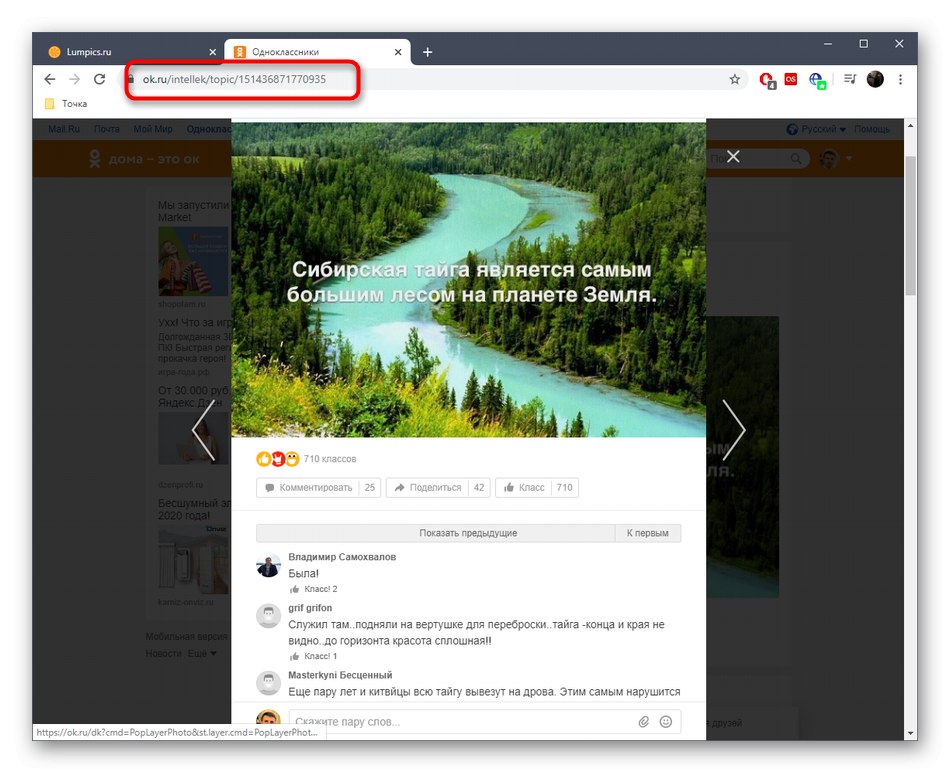The image size is (950, 773).
Task: Click Masterkyni Бесценный's avatar
Action: click(x=268, y=683)
